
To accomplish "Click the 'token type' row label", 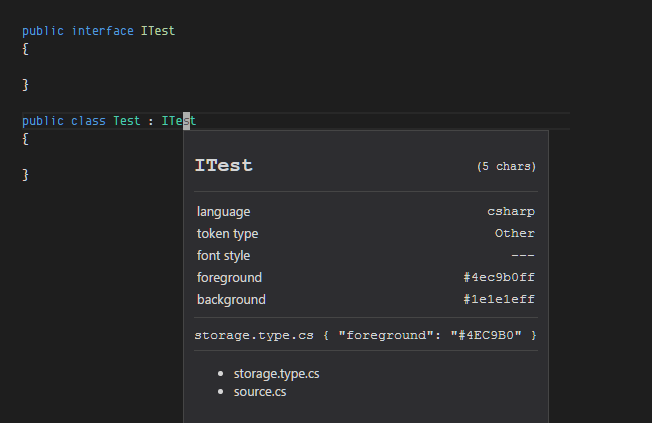I will point(227,234).
